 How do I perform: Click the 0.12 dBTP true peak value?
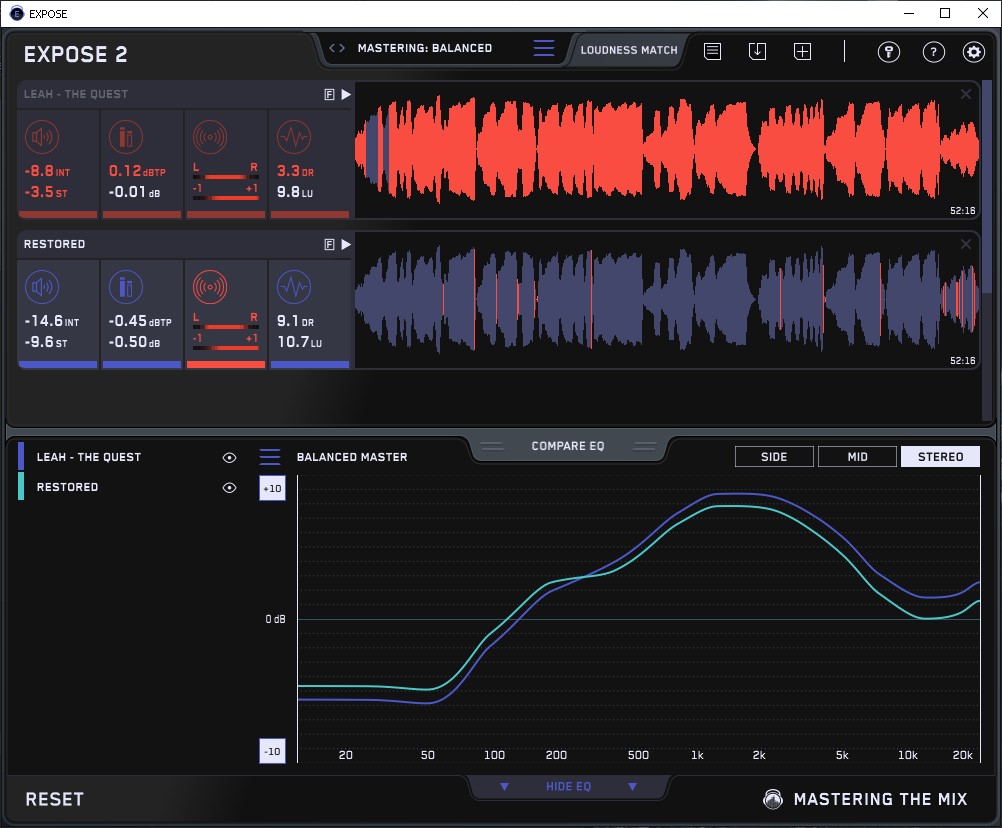(x=137, y=171)
